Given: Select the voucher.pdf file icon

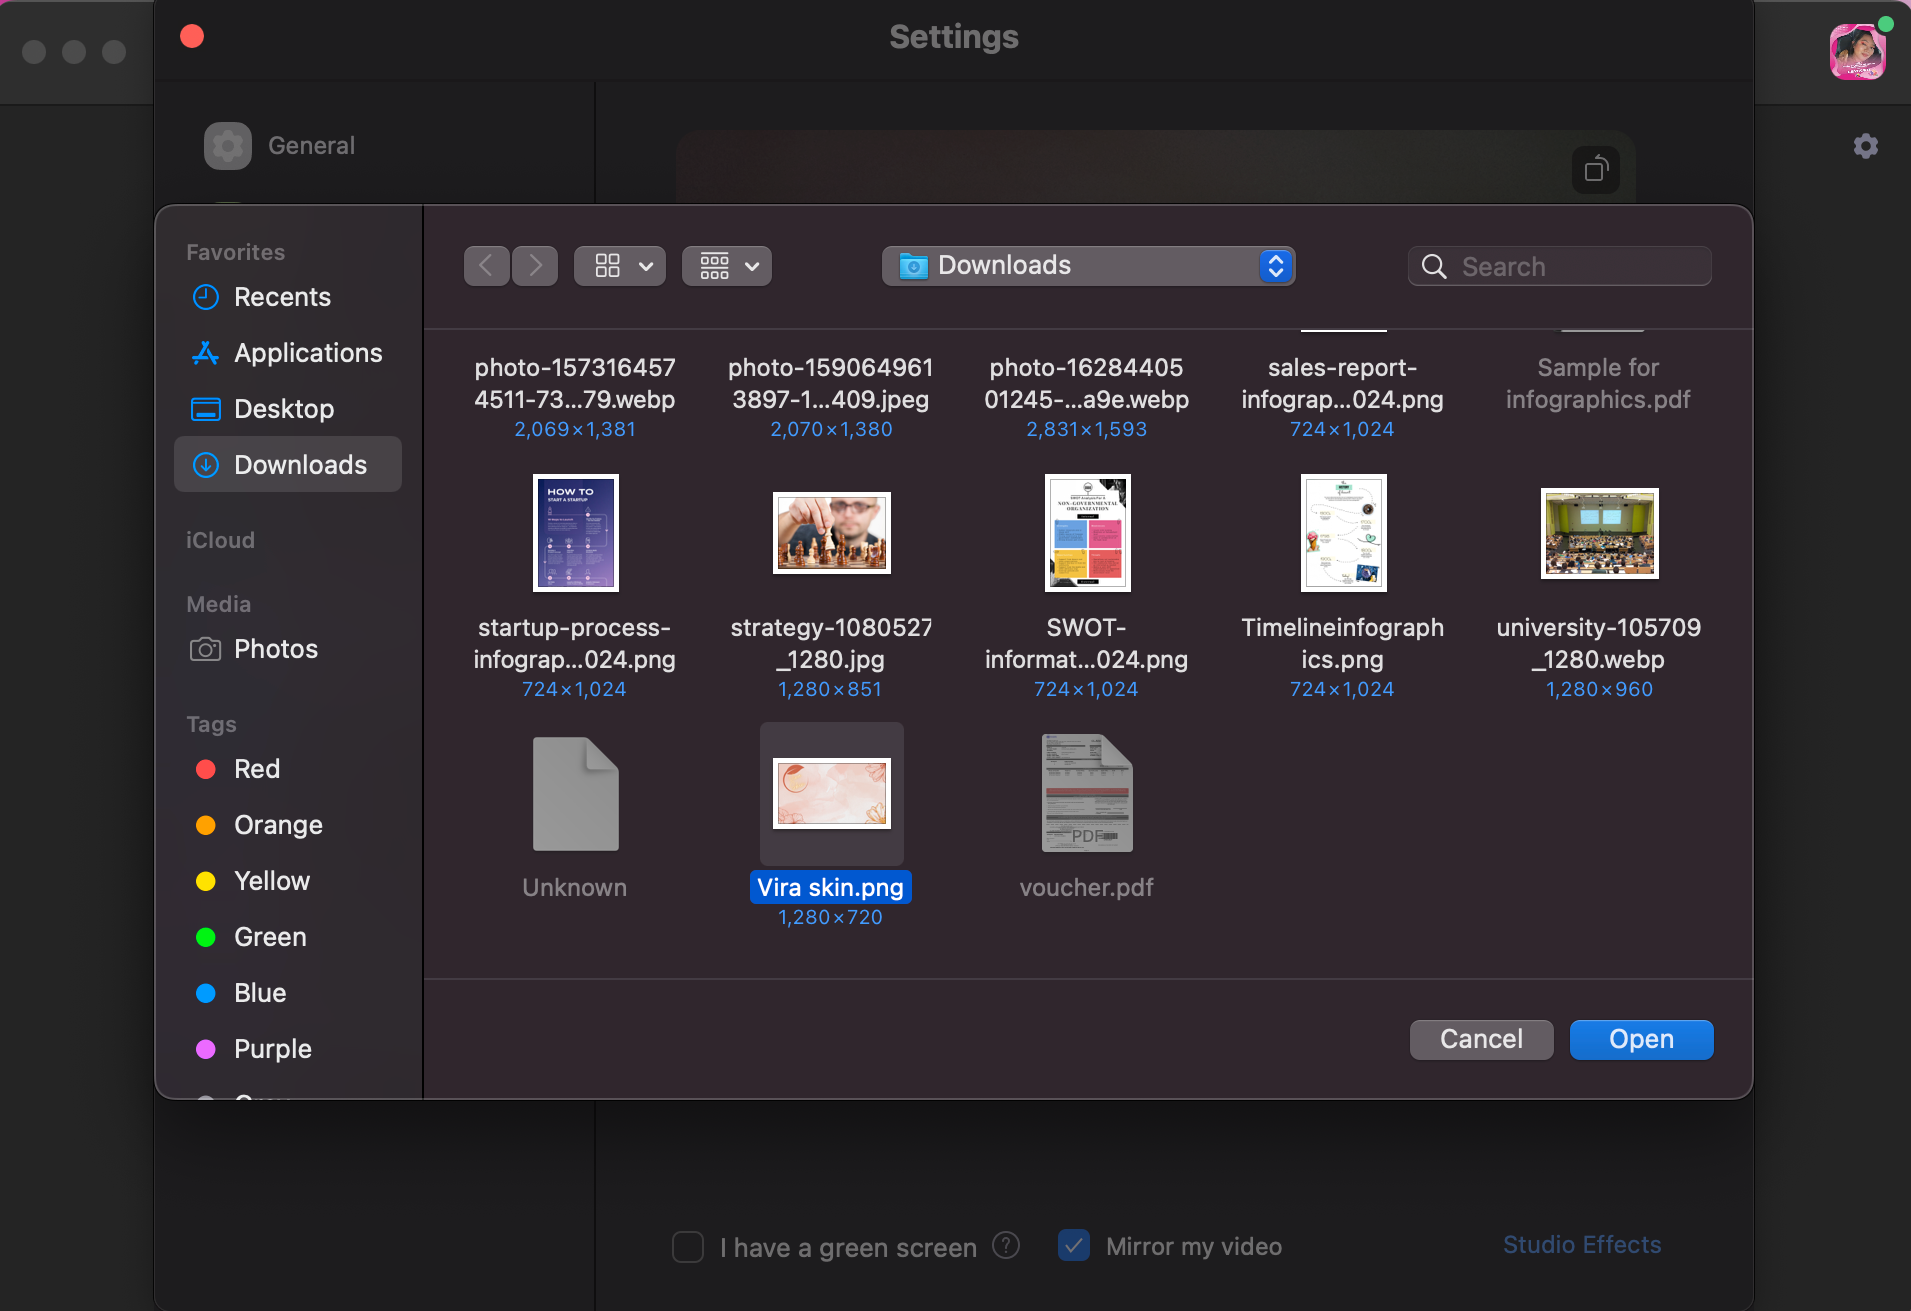Looking at the screenshot, I should point(1087,794).
